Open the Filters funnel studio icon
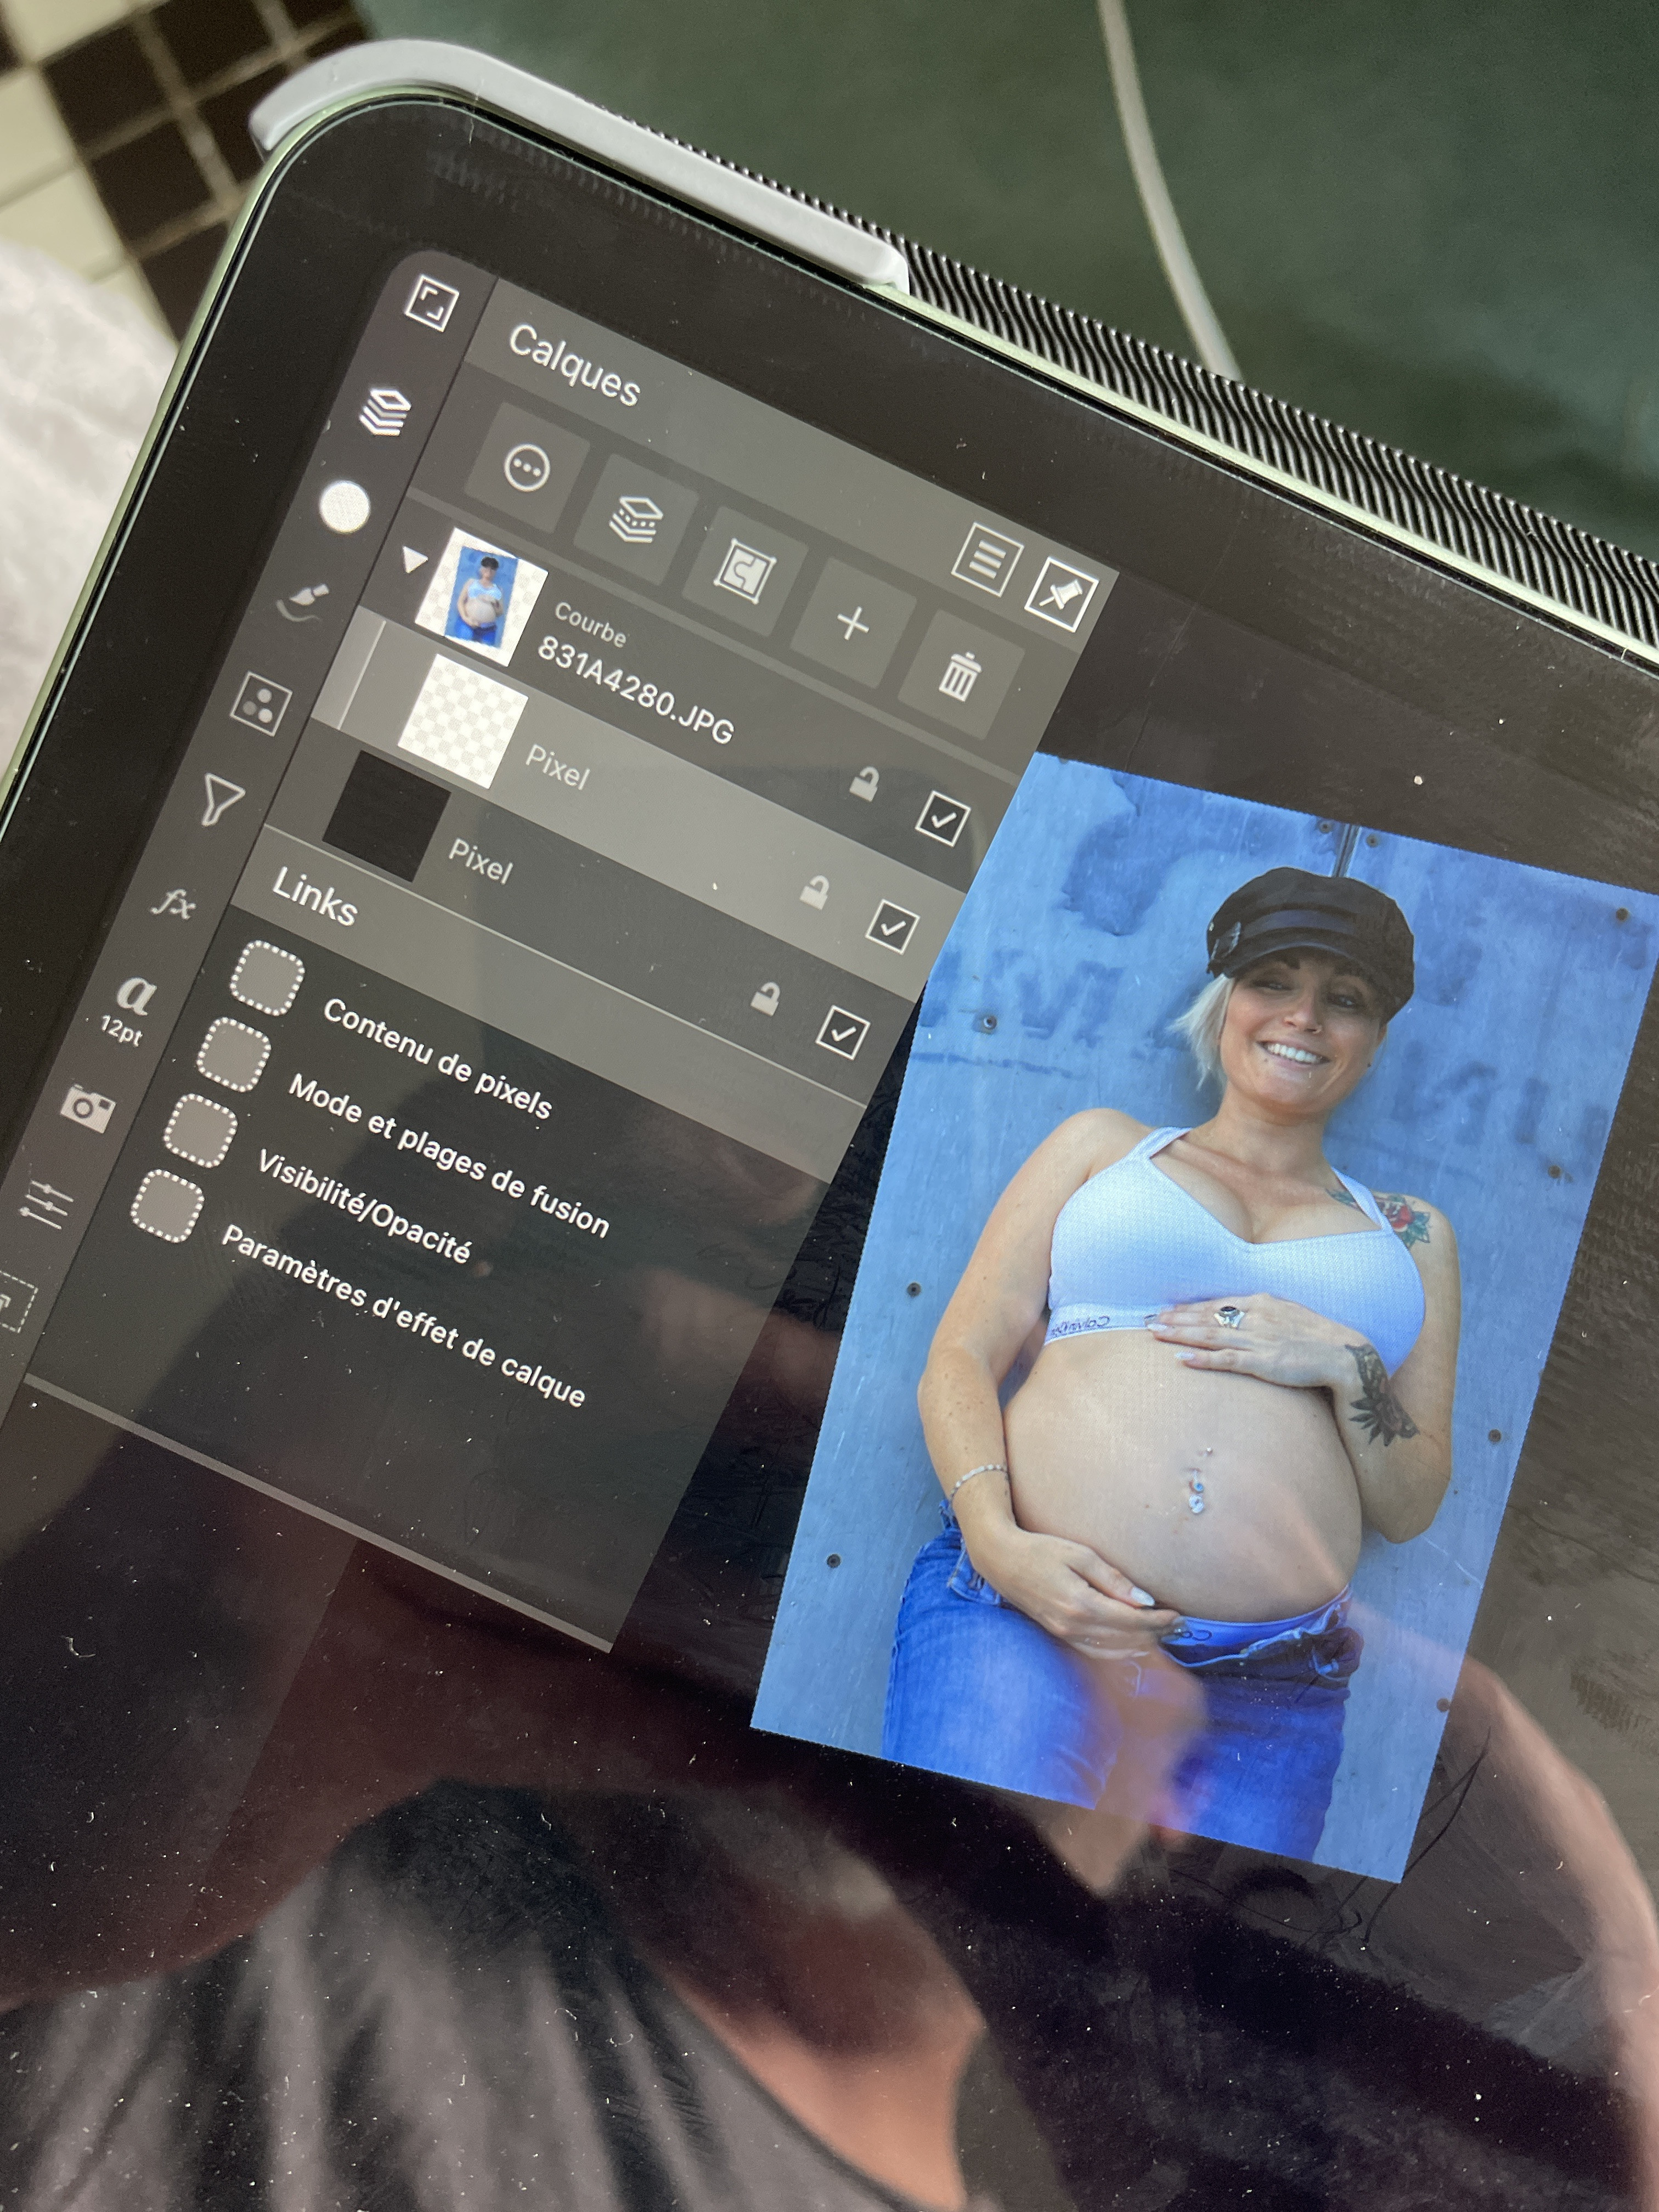Image resolution: width=1659 pixels, height=2212 pixels. [x=222, y=800]
